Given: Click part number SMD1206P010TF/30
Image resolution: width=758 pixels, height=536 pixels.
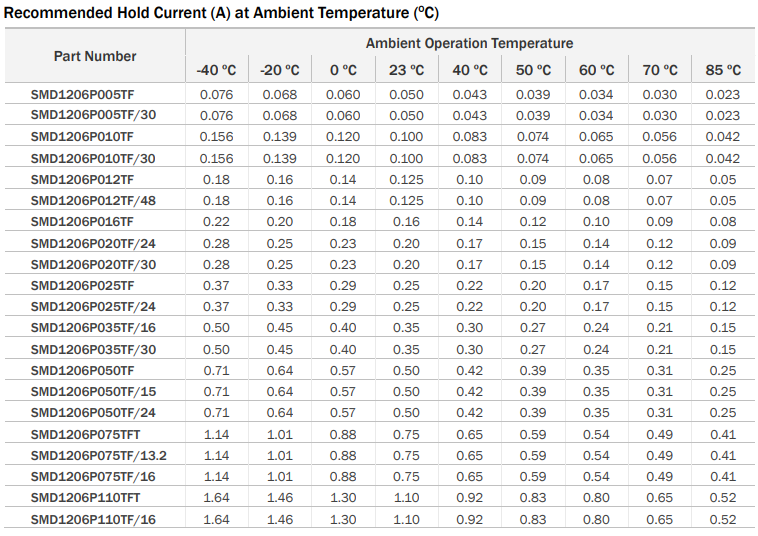Looking at the screenshot, I should tap(93, 158).
